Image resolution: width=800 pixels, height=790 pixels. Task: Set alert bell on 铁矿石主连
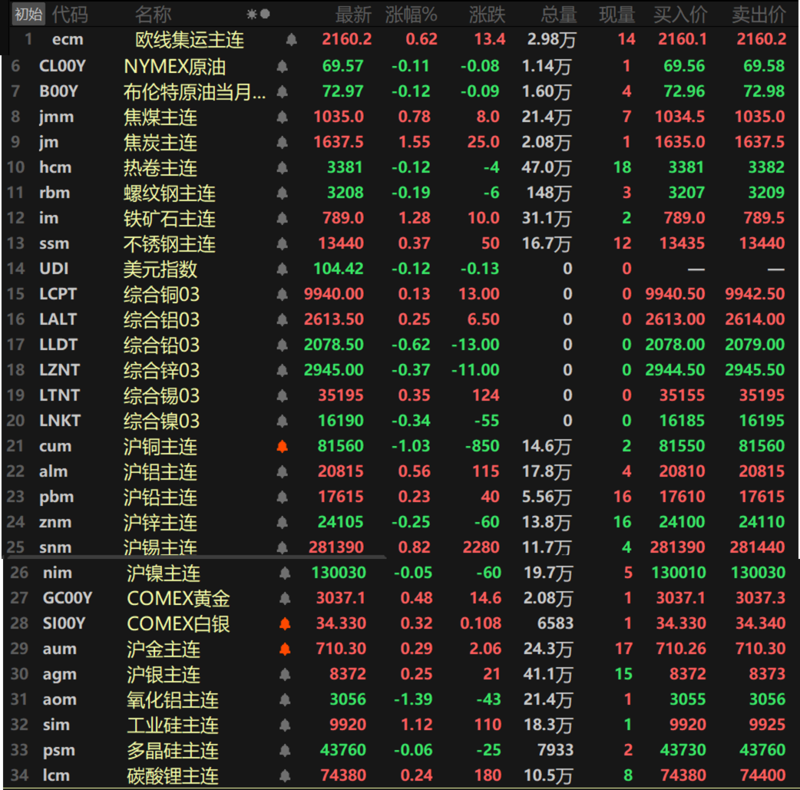click(x=282, y=218)
